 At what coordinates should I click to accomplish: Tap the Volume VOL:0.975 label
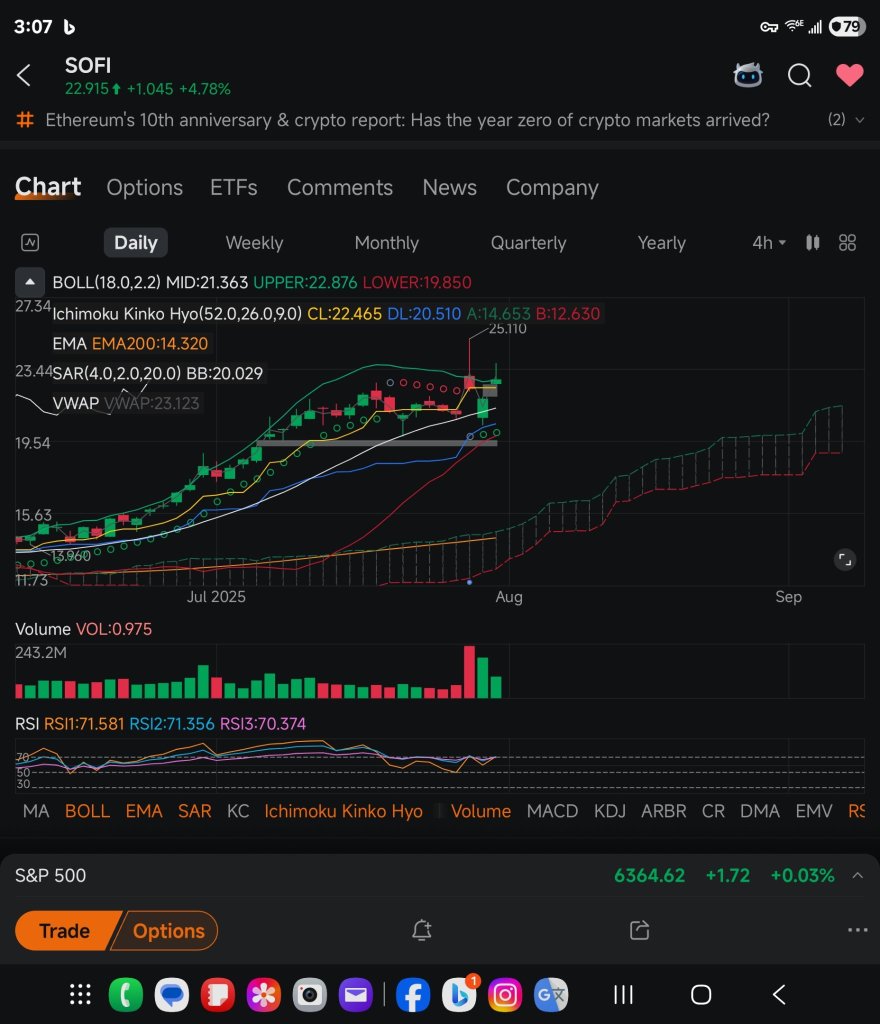(x=84, y=629)
